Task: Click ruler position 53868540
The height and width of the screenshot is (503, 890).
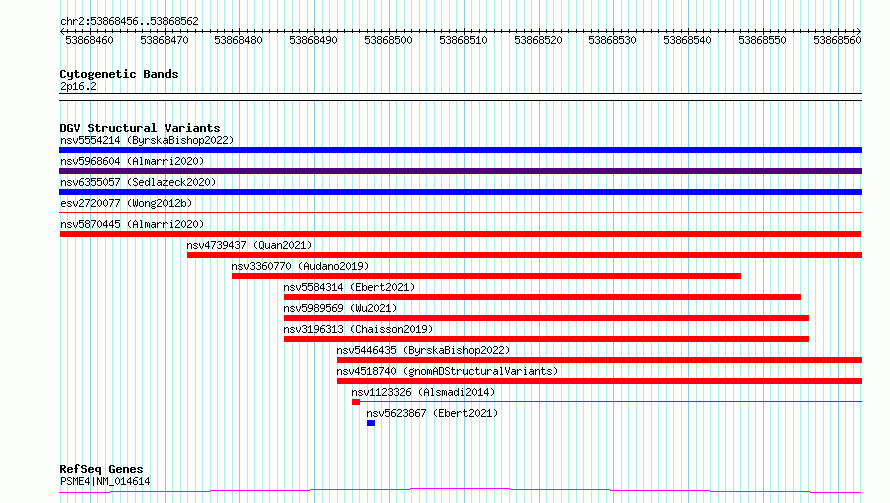Action: 687,40
